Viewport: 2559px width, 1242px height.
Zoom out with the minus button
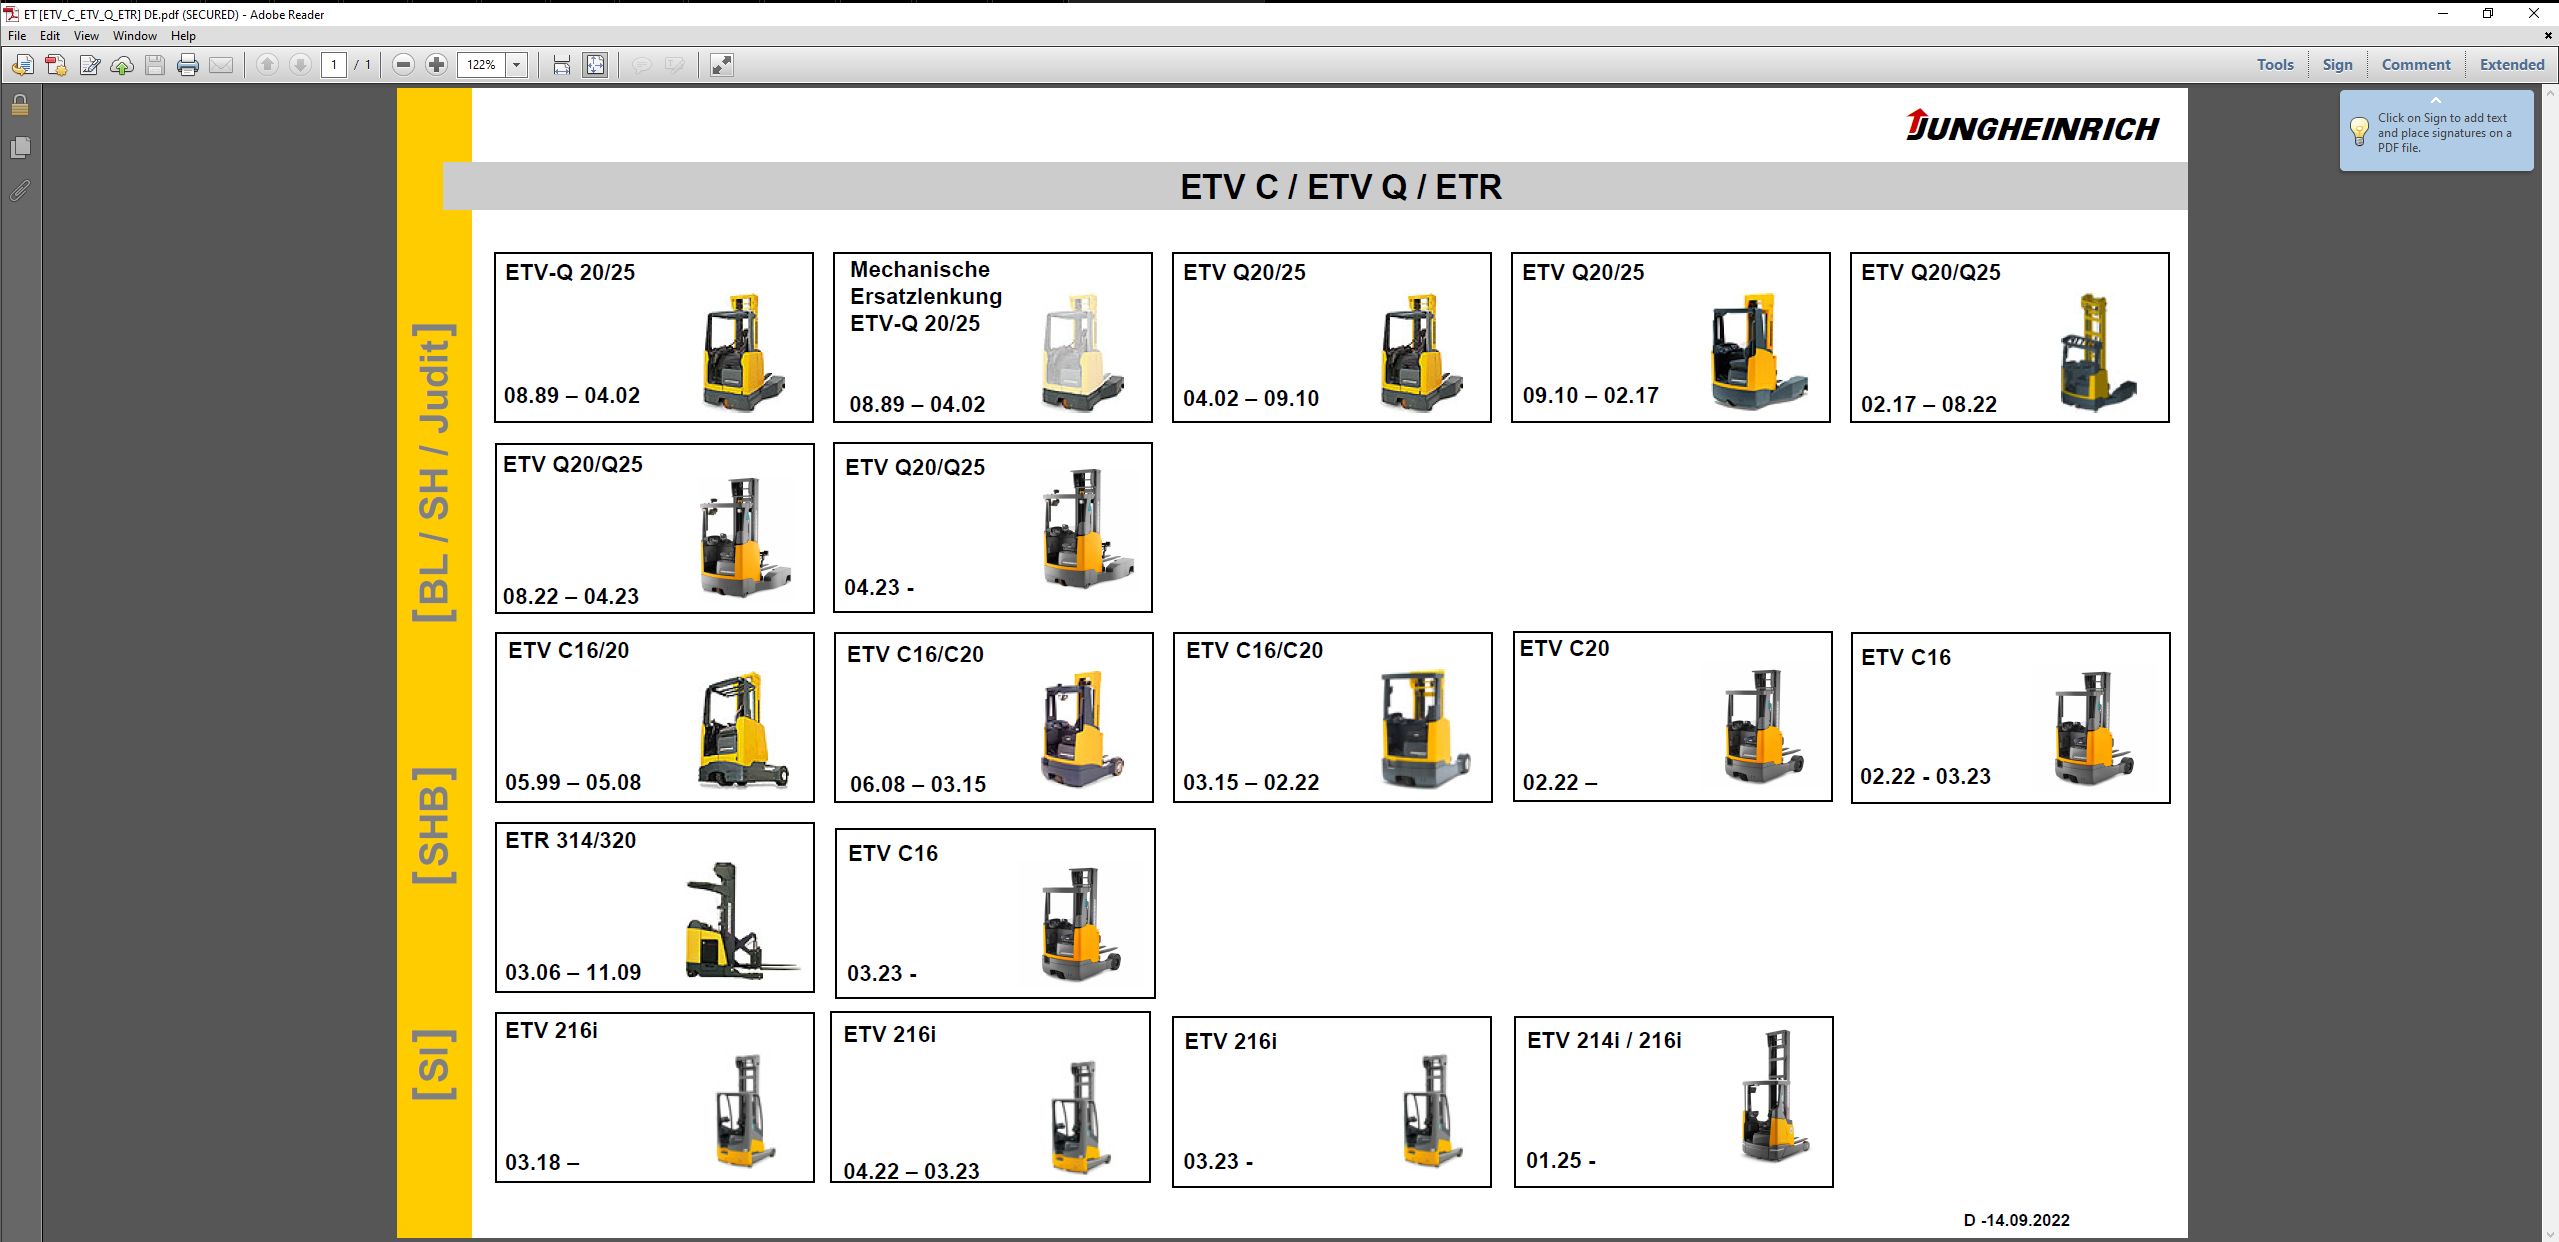coord(403,65)
